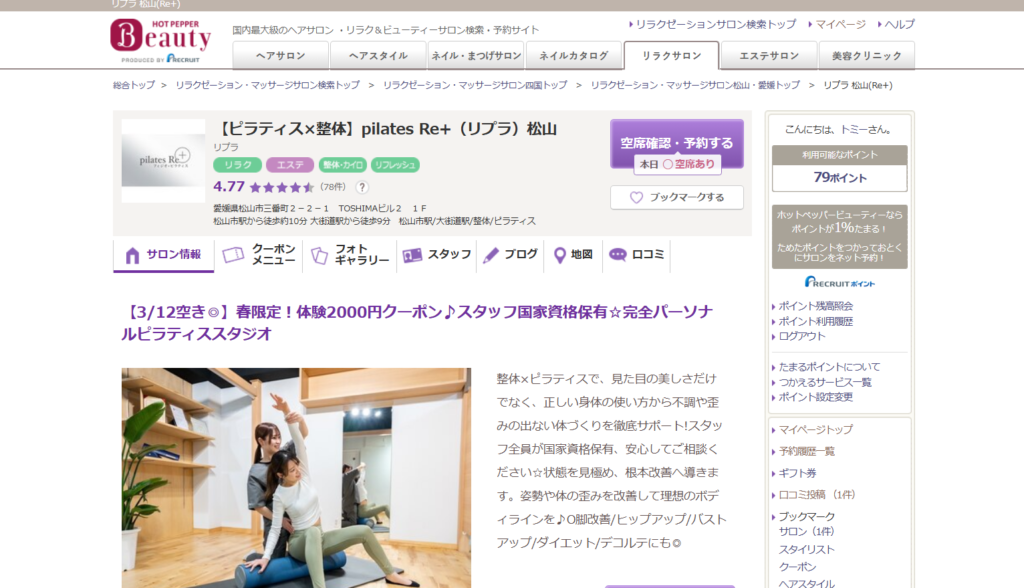This screenshot has width=1024, height=588.
Task: Open the エステサロン tab
Action: [x=768, y=56]
